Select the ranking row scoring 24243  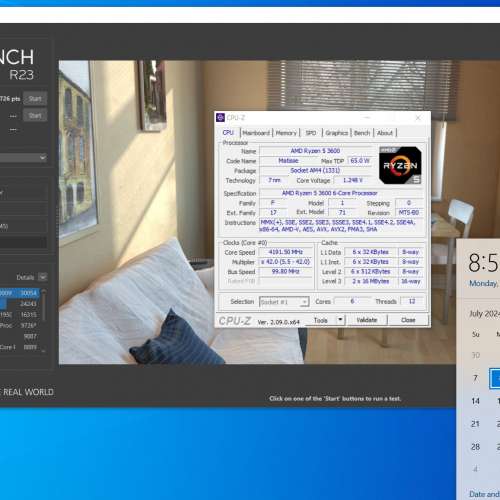pyautogui.click(x=19, y=304)
